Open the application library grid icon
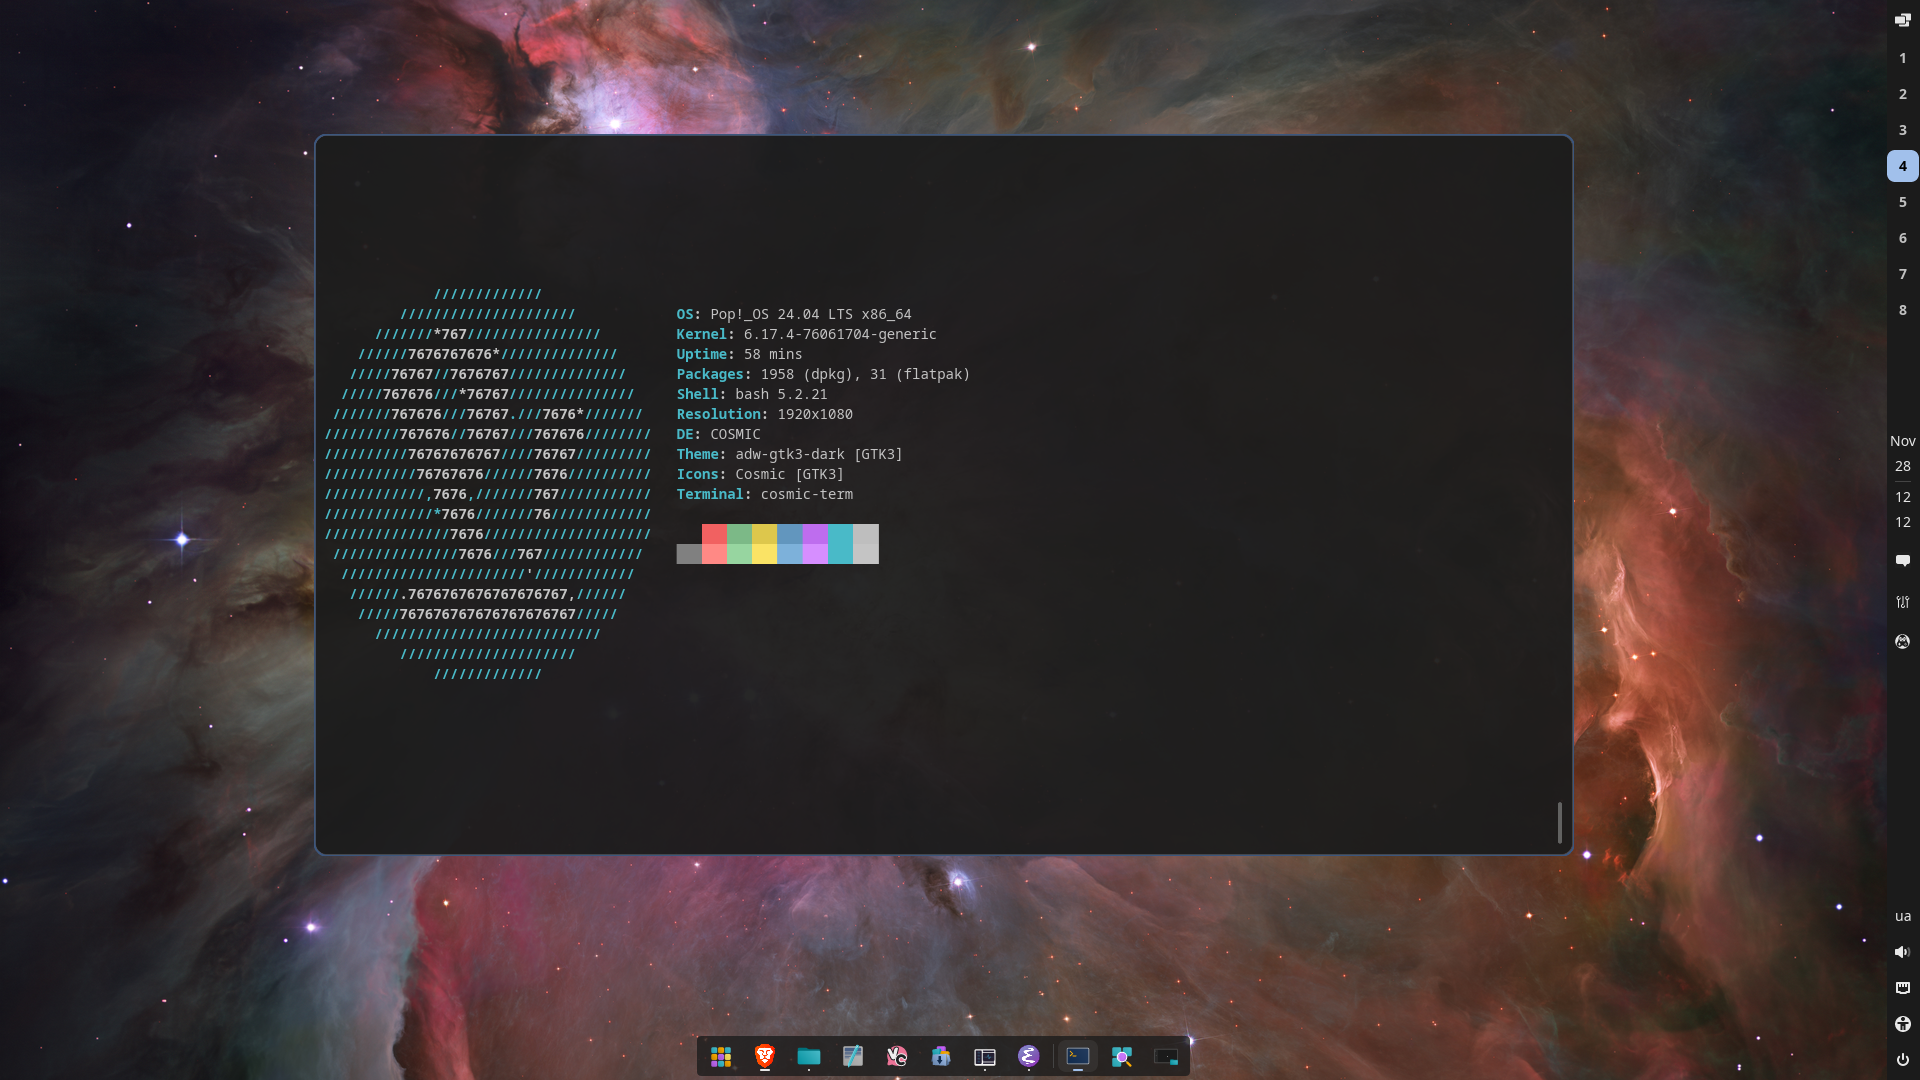 (721, 1057)
